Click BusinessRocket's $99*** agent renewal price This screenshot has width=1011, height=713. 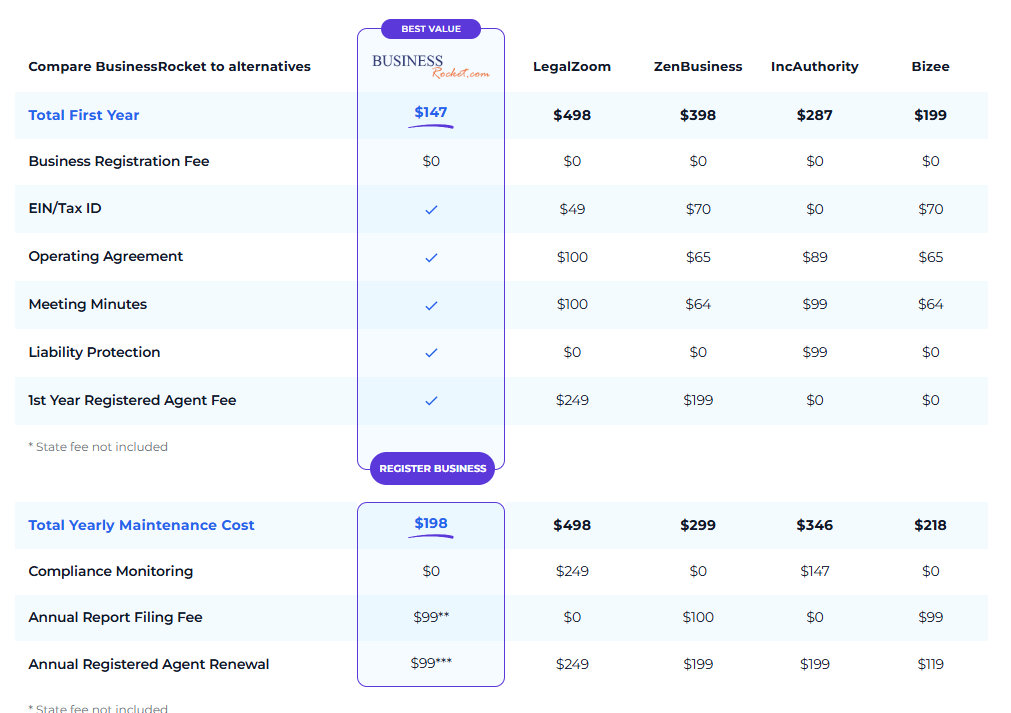point(431,663)
